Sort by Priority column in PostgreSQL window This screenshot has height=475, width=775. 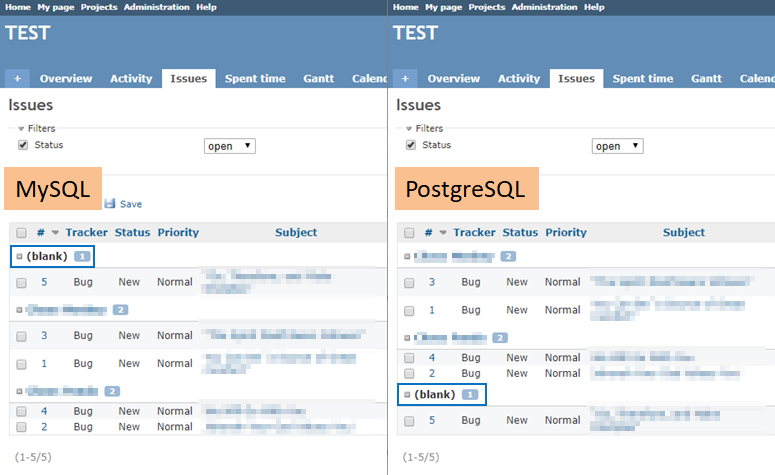pyautogui.click(x=566, y=232)
